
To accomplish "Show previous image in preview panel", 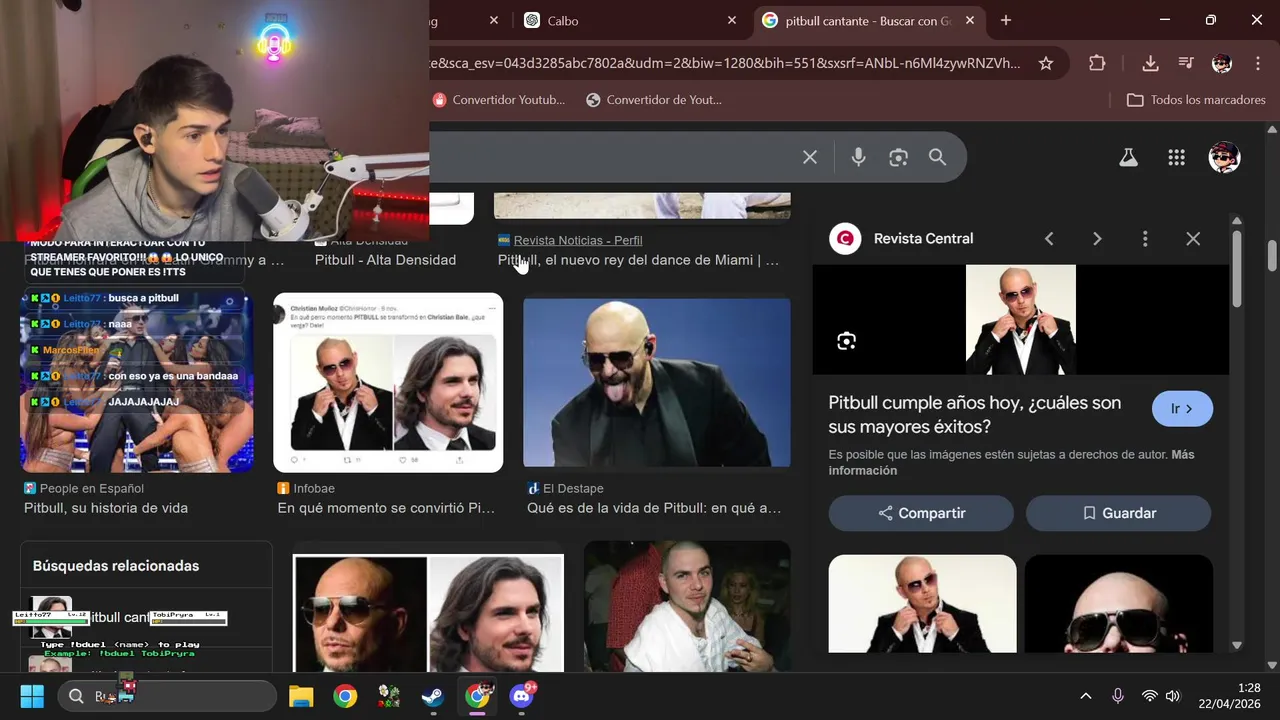I will tap(1049, 239).
